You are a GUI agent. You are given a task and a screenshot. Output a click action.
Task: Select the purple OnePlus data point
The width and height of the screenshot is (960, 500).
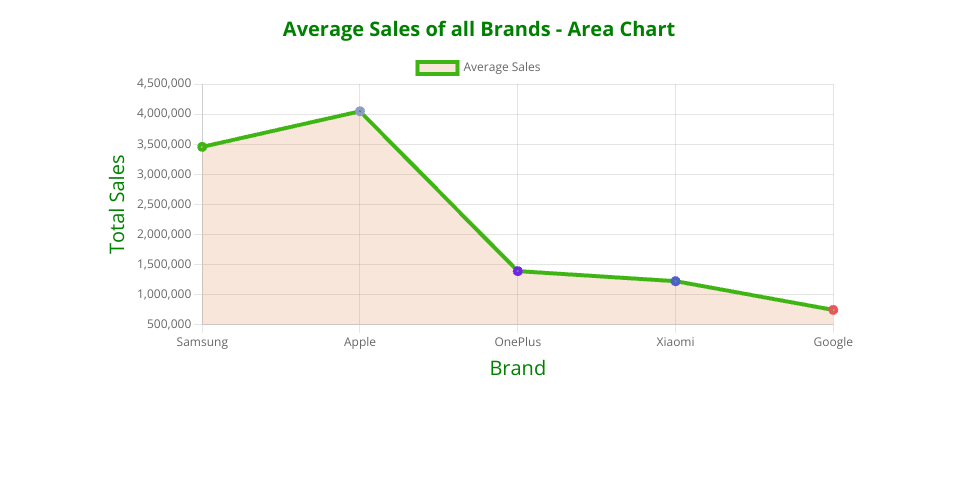click(x=517, y=271)
